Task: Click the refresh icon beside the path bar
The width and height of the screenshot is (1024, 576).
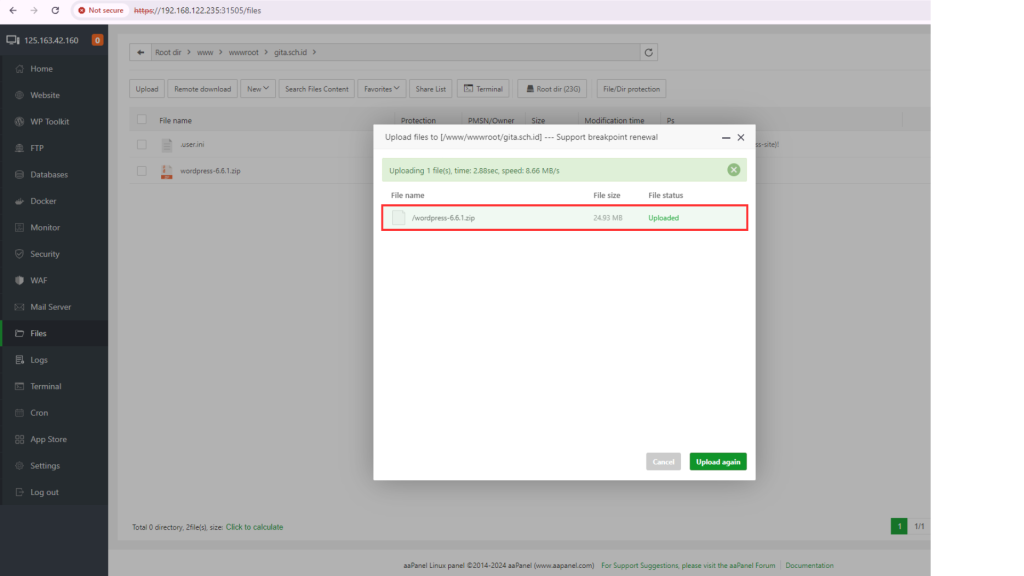Action: click(649, 52)
